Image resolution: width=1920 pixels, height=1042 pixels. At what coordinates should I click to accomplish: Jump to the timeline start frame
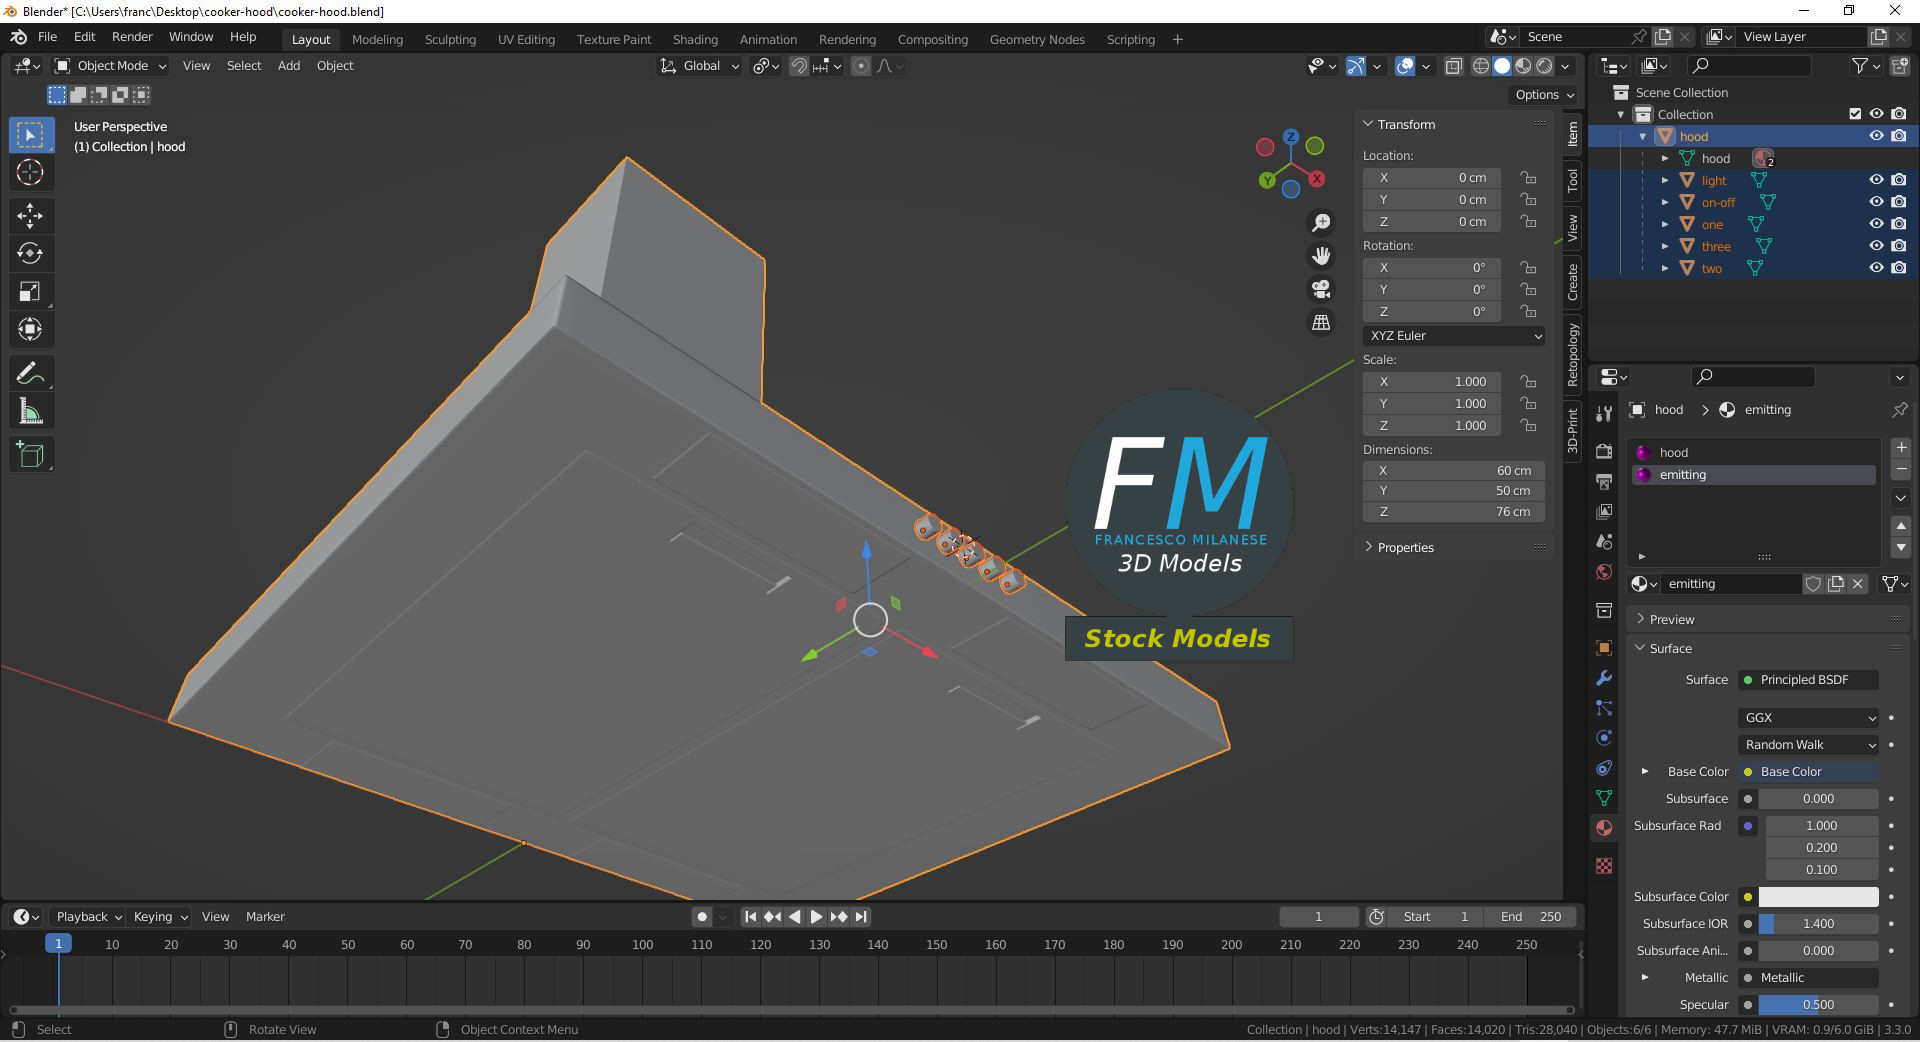click(751, 917)
